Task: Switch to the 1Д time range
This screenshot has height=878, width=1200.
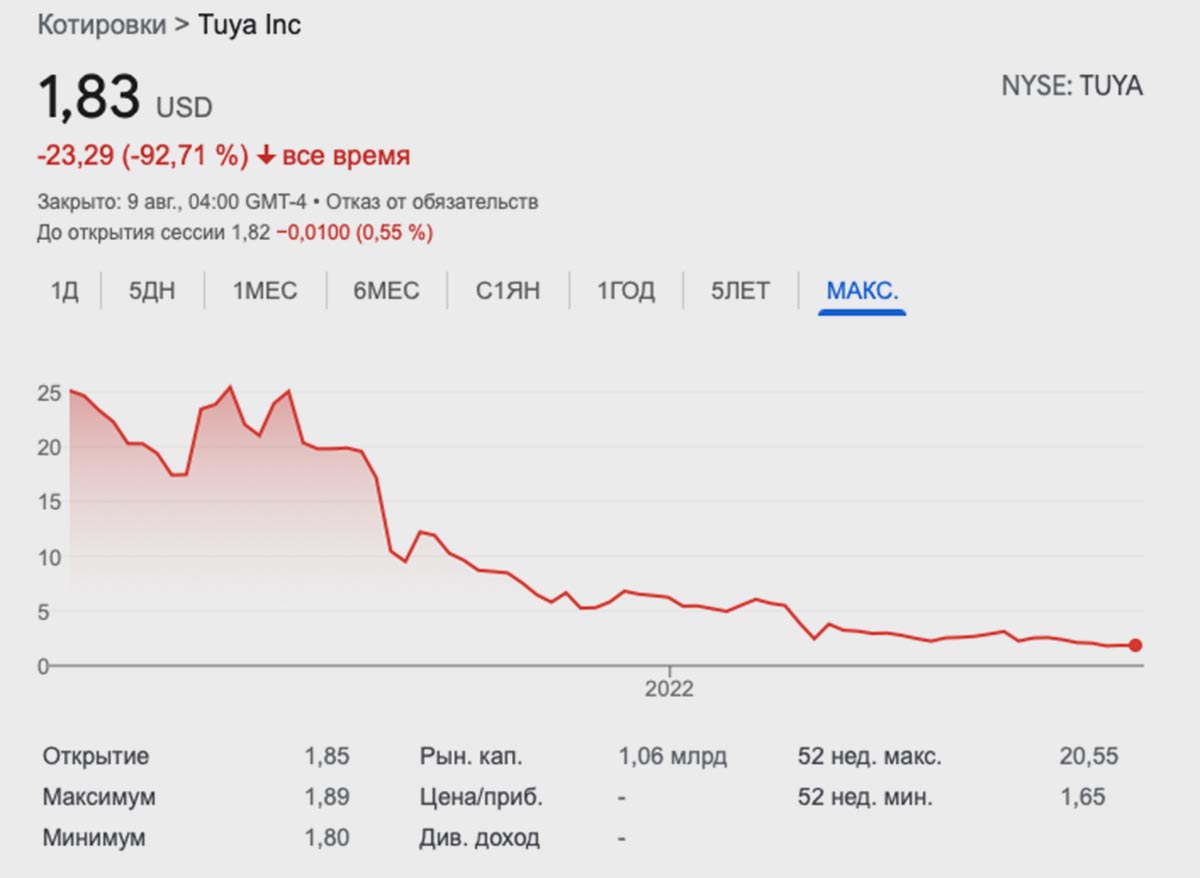Action: pos(64,291)
